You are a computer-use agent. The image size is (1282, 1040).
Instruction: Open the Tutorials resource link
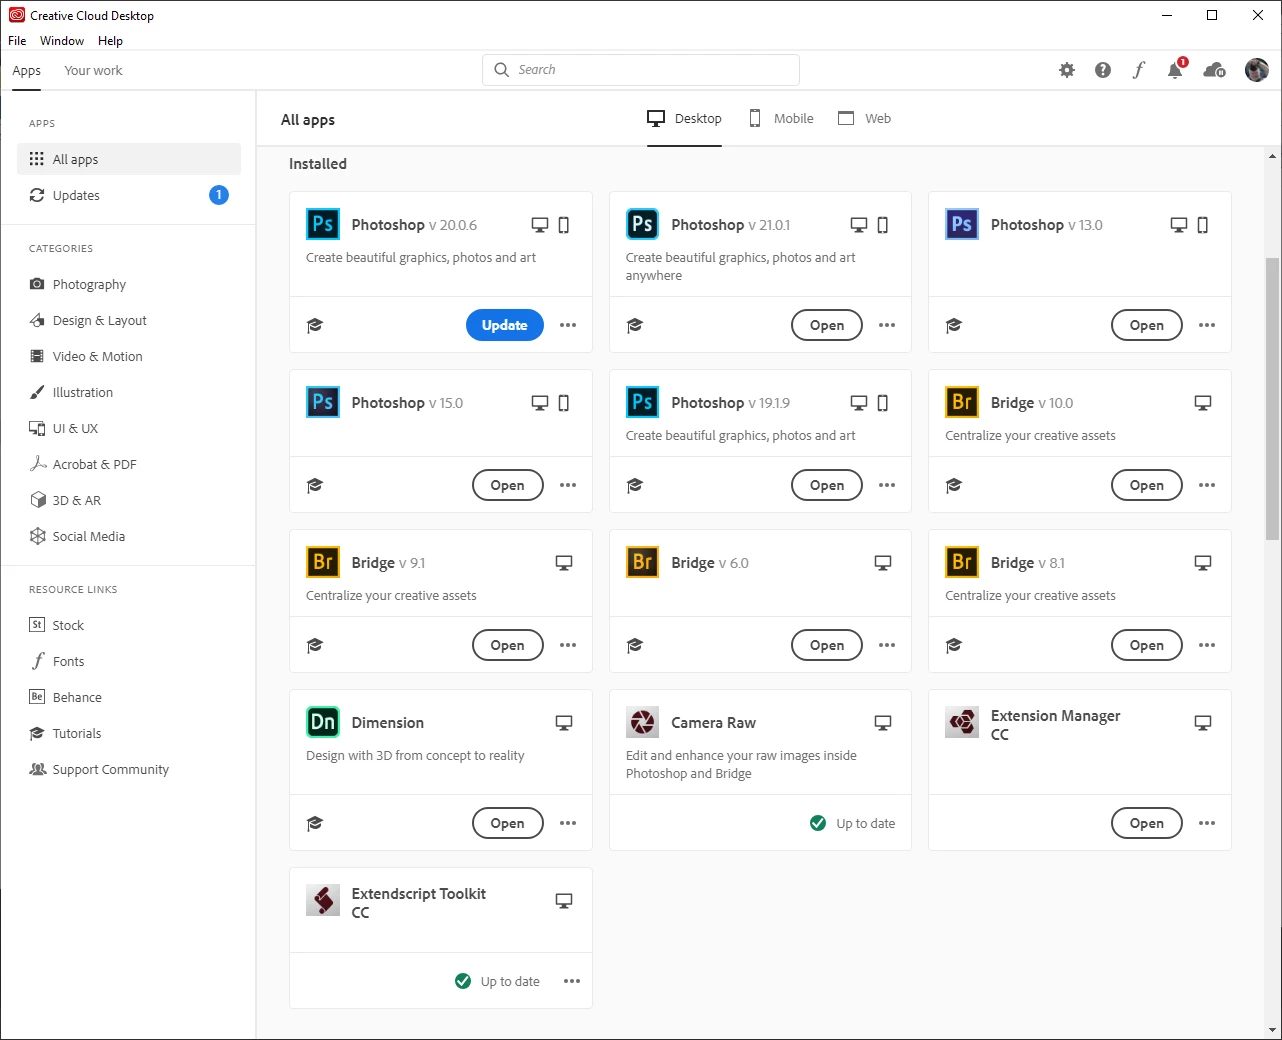[x=129, y=733]
